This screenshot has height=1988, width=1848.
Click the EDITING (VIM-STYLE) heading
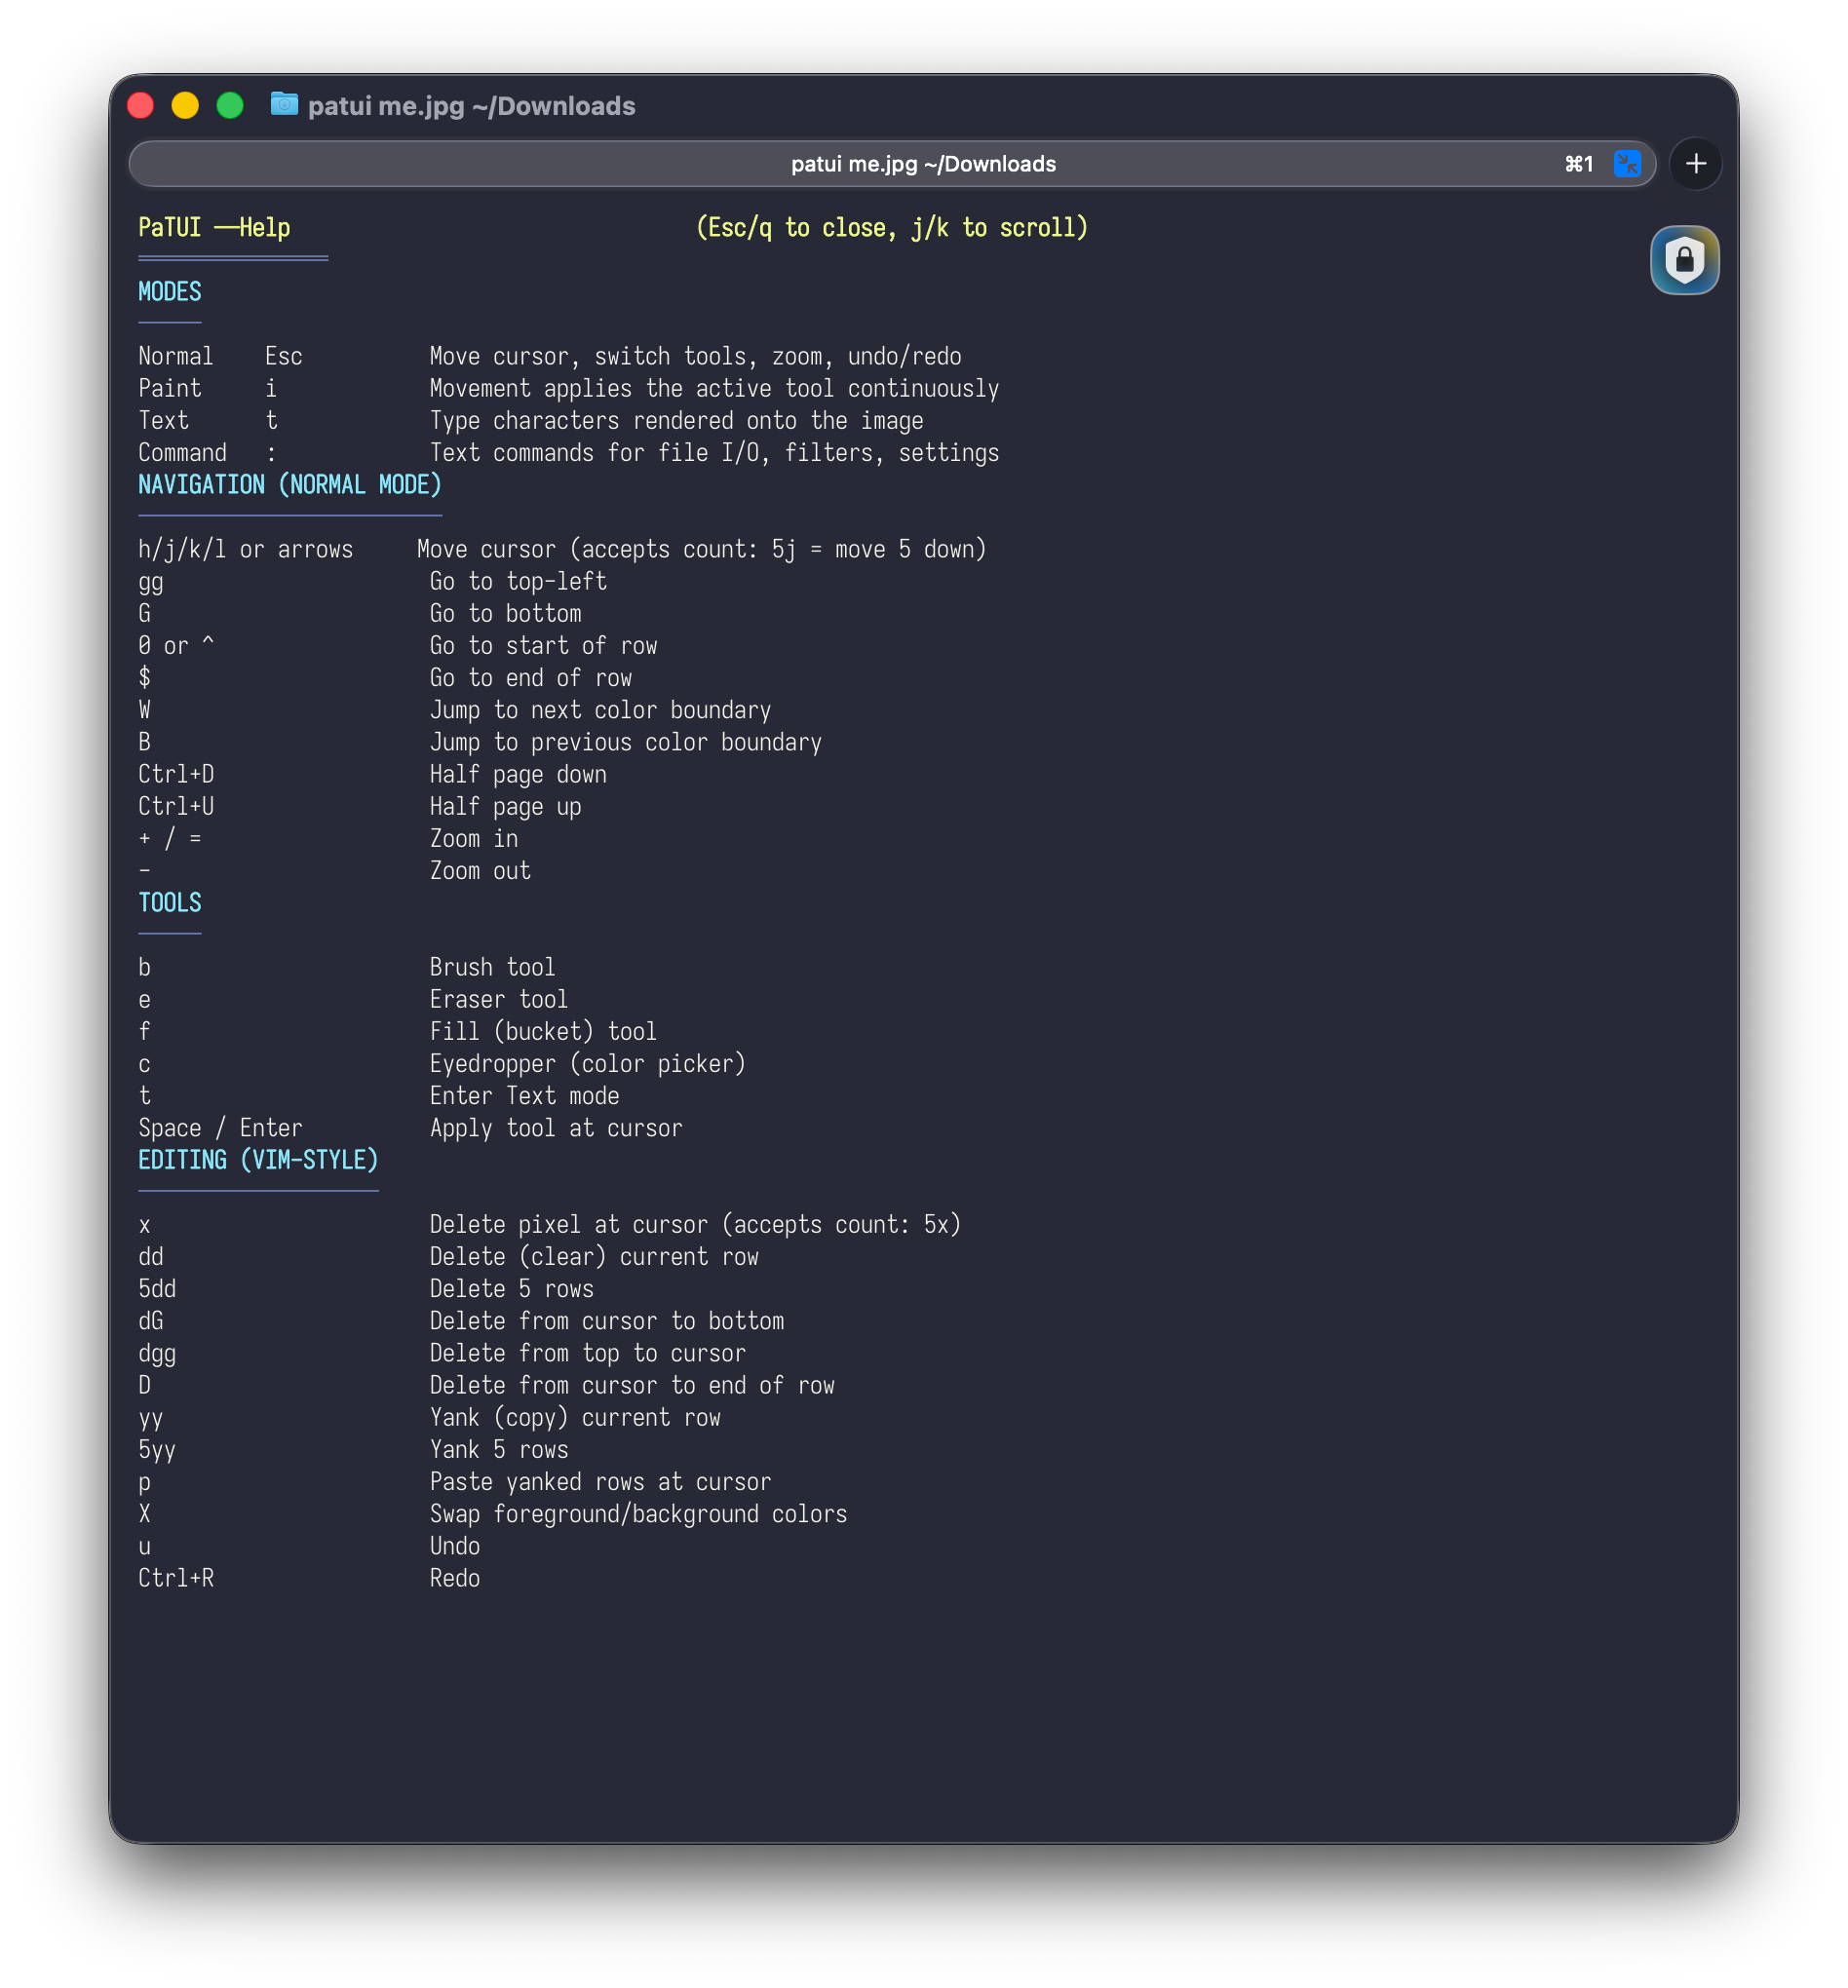(x=258, y=1160)
